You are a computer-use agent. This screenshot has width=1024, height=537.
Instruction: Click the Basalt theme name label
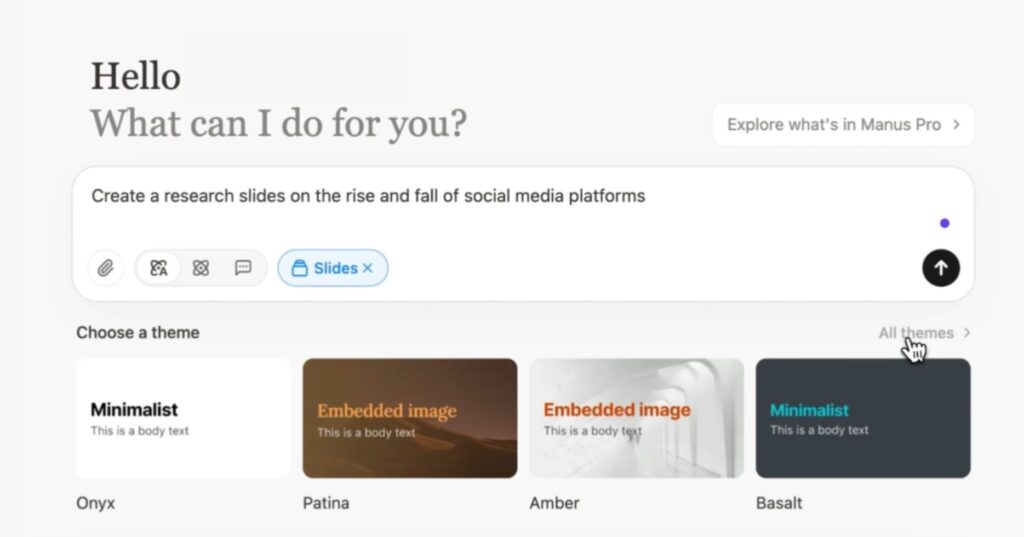(779, 503)
